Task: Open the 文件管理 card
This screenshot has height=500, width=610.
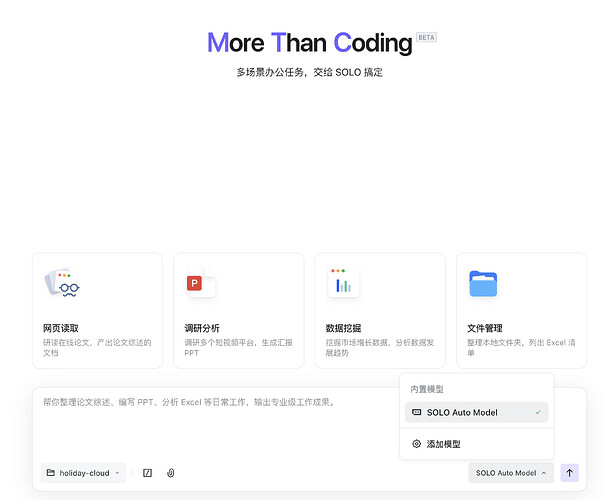Action: 521,311
